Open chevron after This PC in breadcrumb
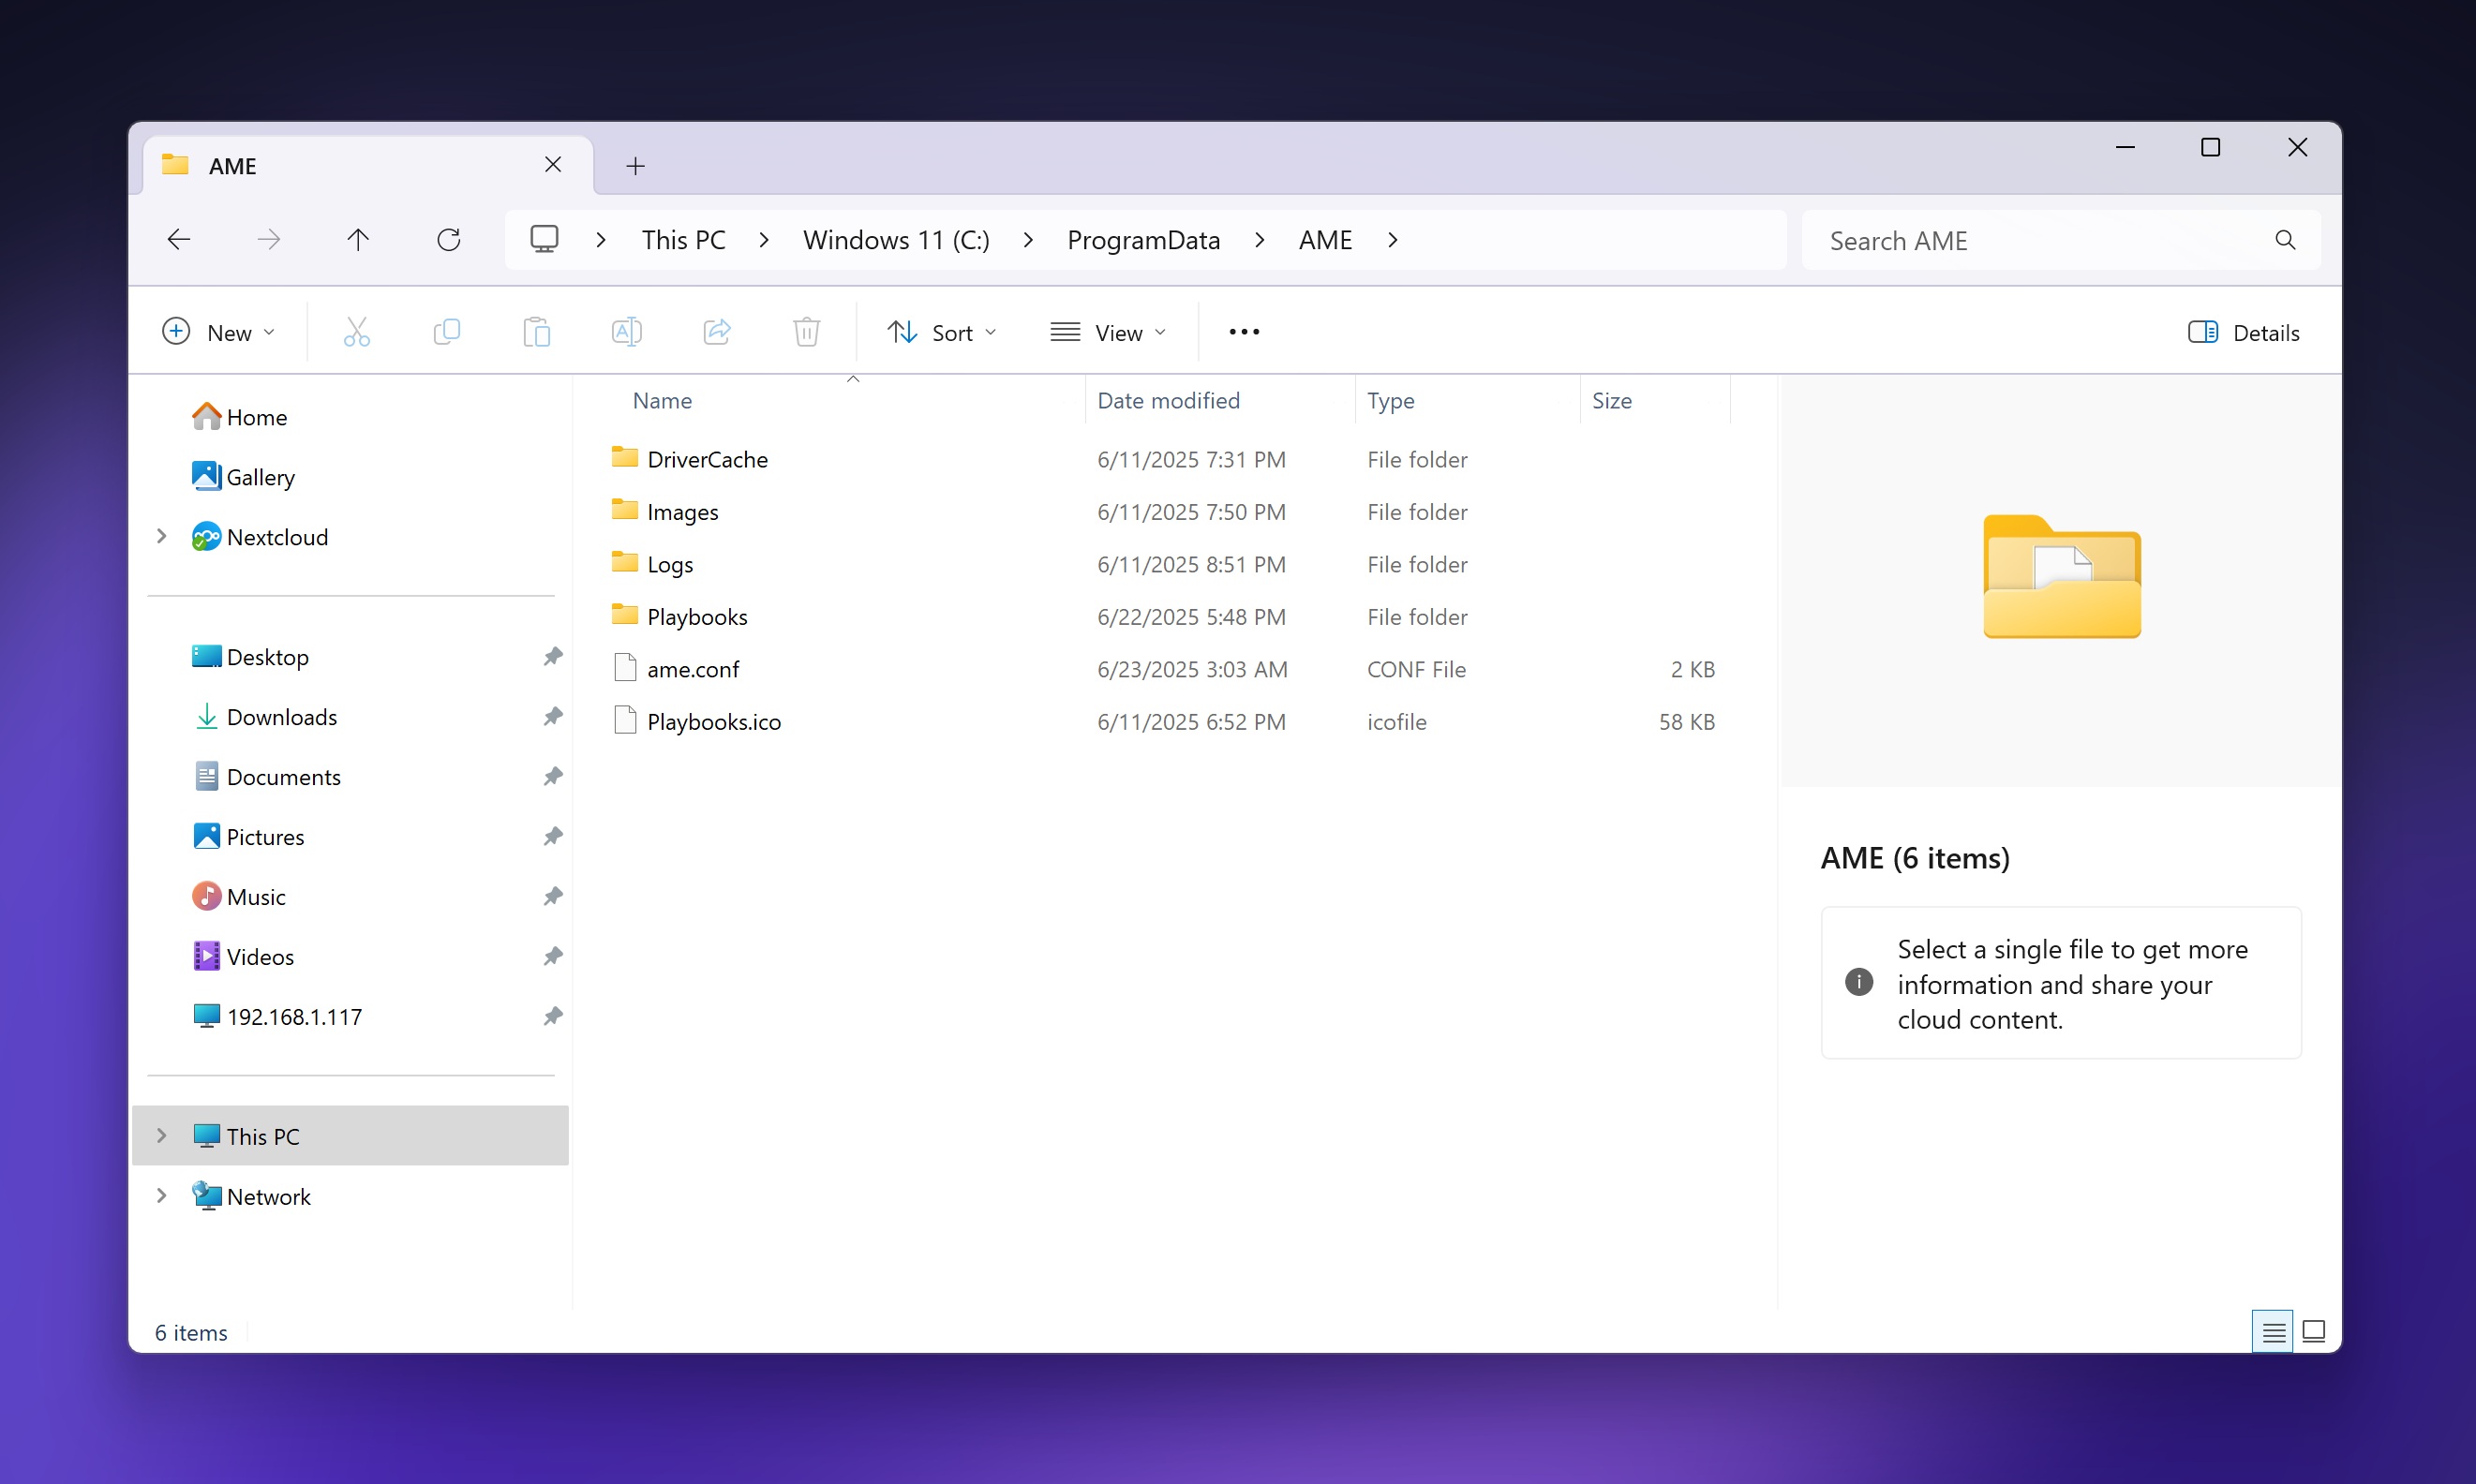2476x1484 pixels. [x=764, y=240]
